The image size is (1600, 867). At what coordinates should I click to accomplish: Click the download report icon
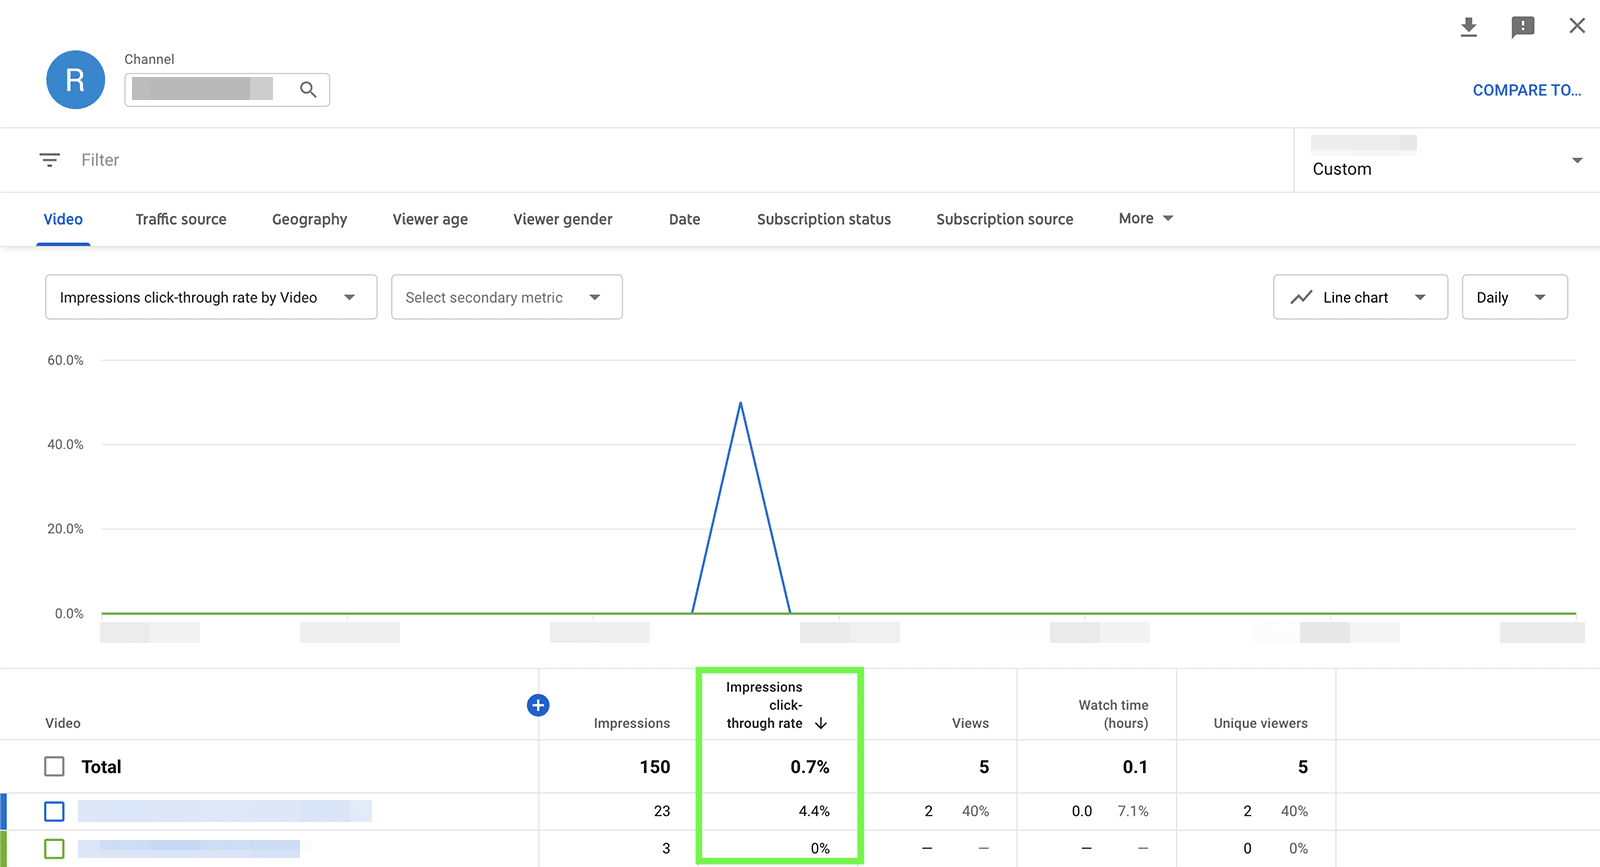click(1468, 27)
